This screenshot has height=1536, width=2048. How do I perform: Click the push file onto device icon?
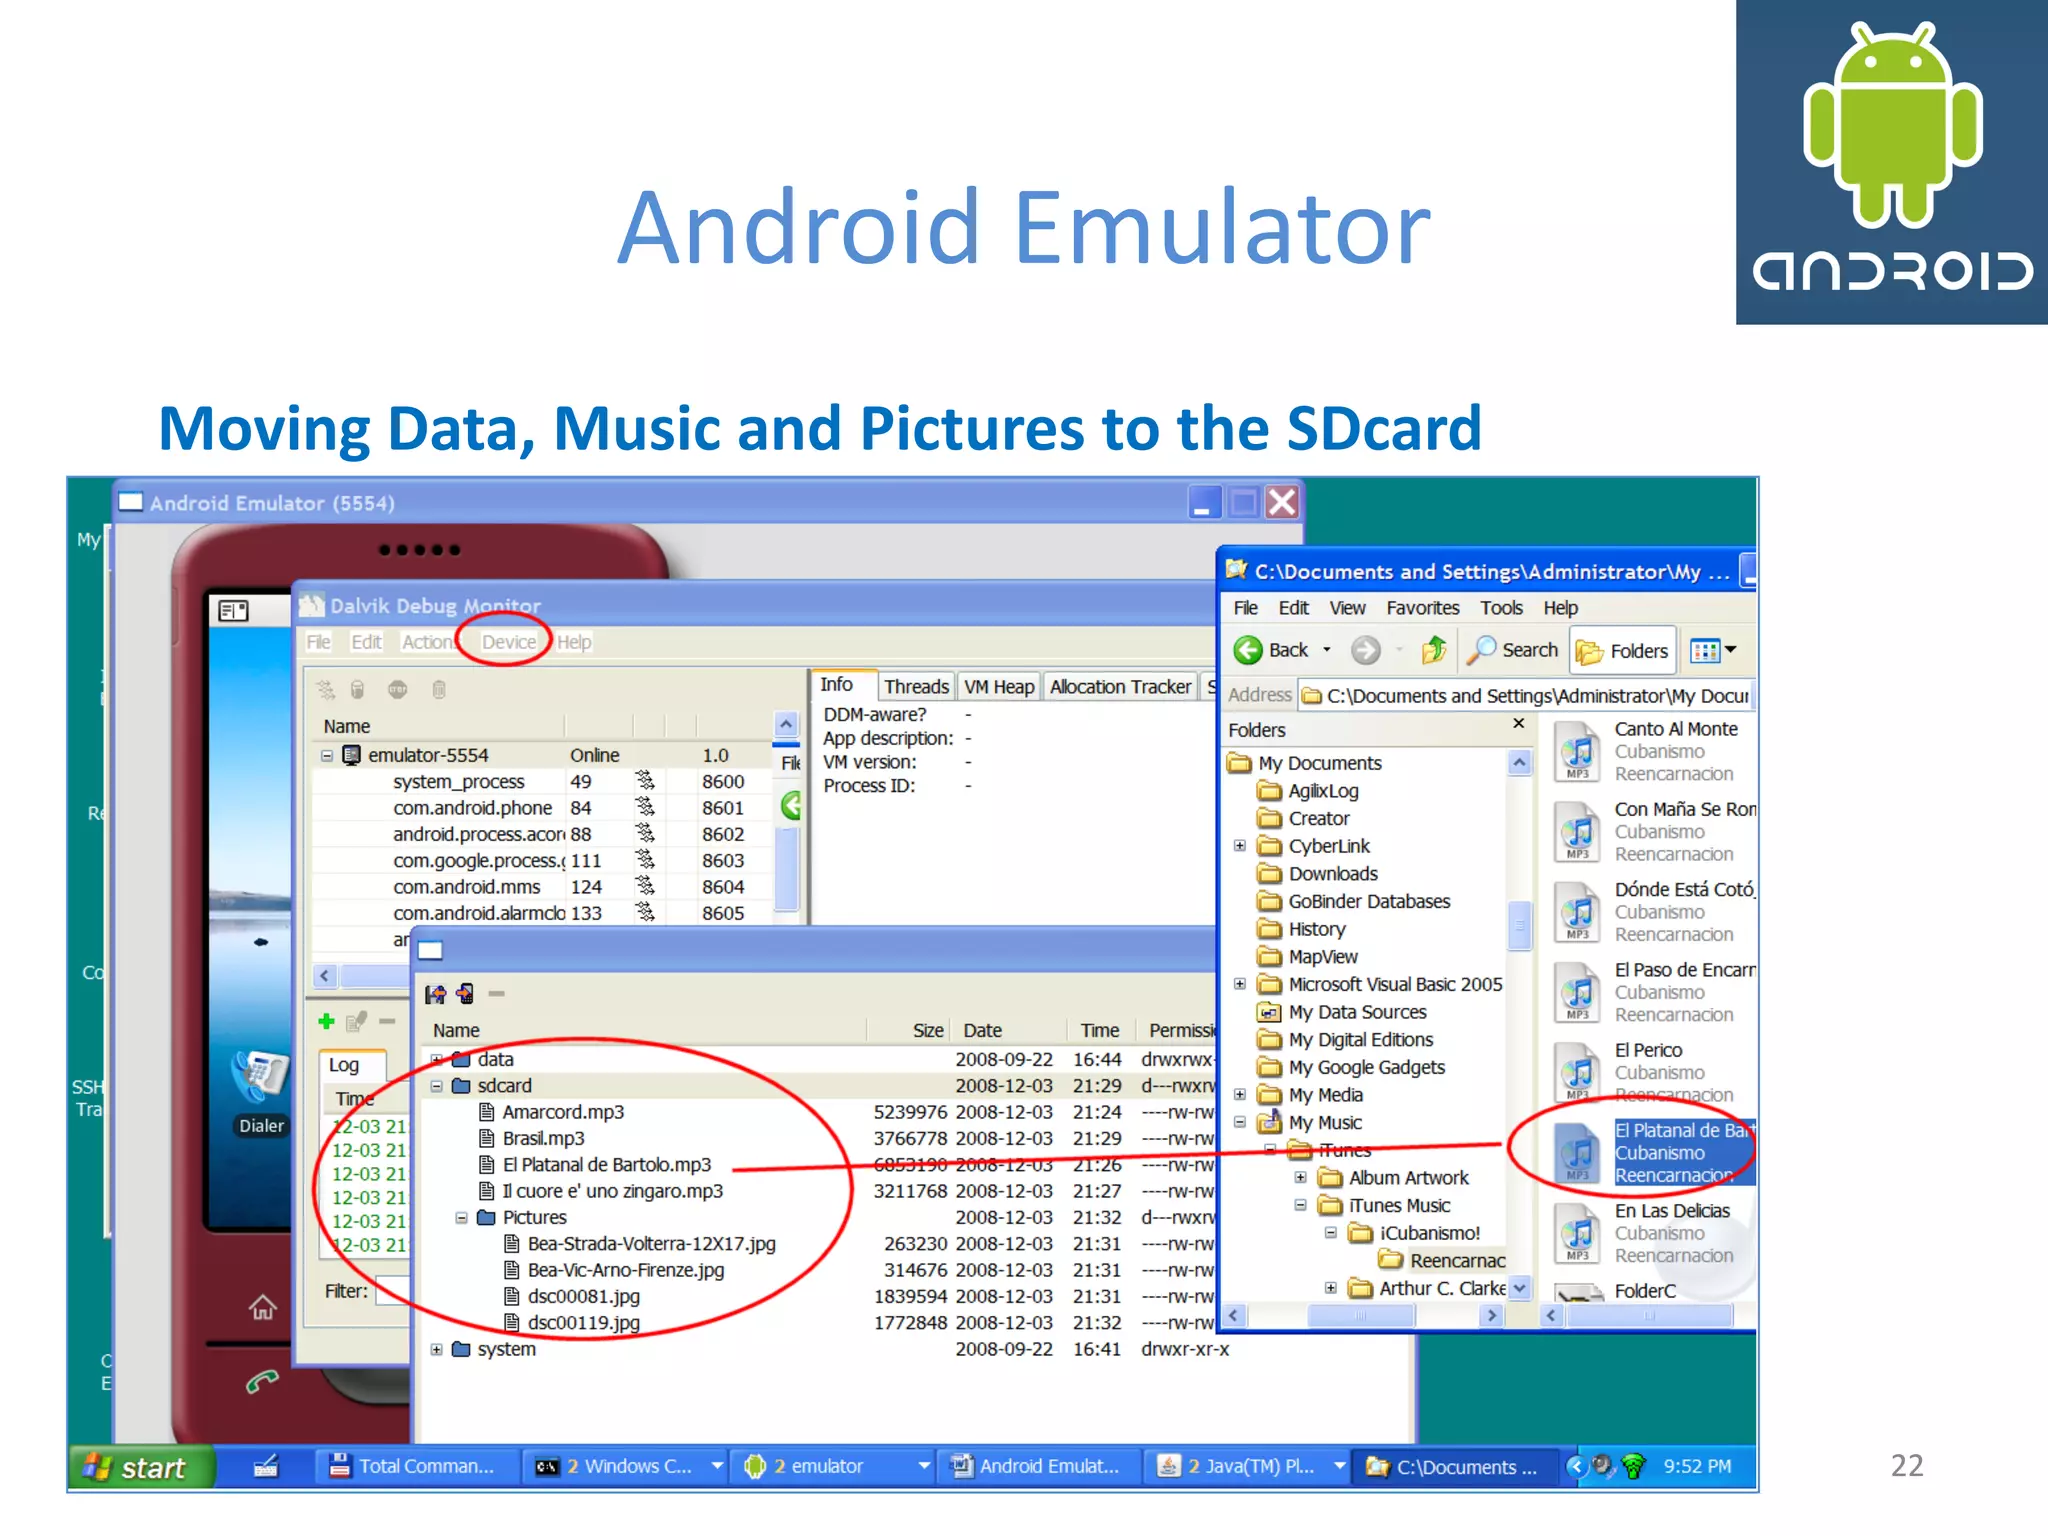tap(465, 993)
